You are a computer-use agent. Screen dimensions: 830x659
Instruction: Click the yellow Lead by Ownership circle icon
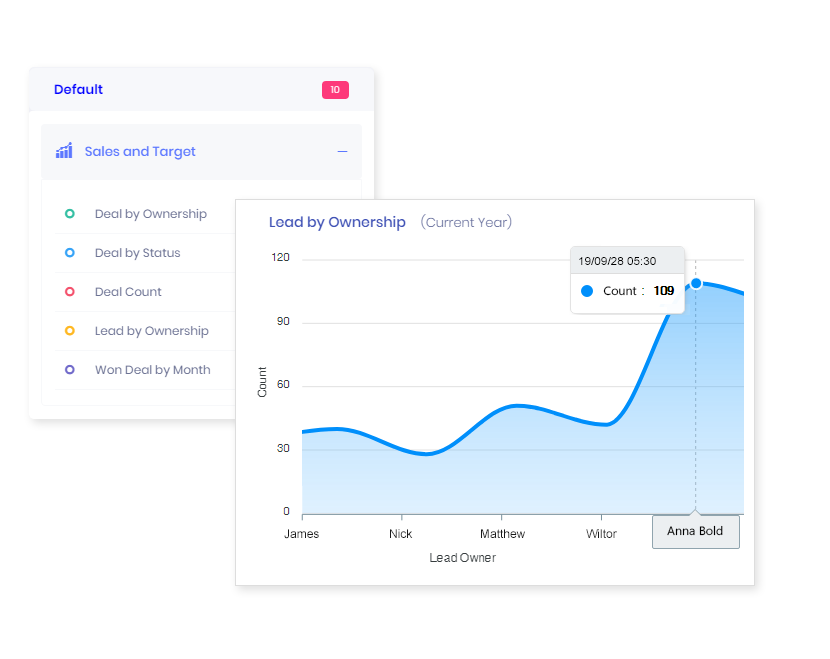pyautogui.click(x=70, y=331)
